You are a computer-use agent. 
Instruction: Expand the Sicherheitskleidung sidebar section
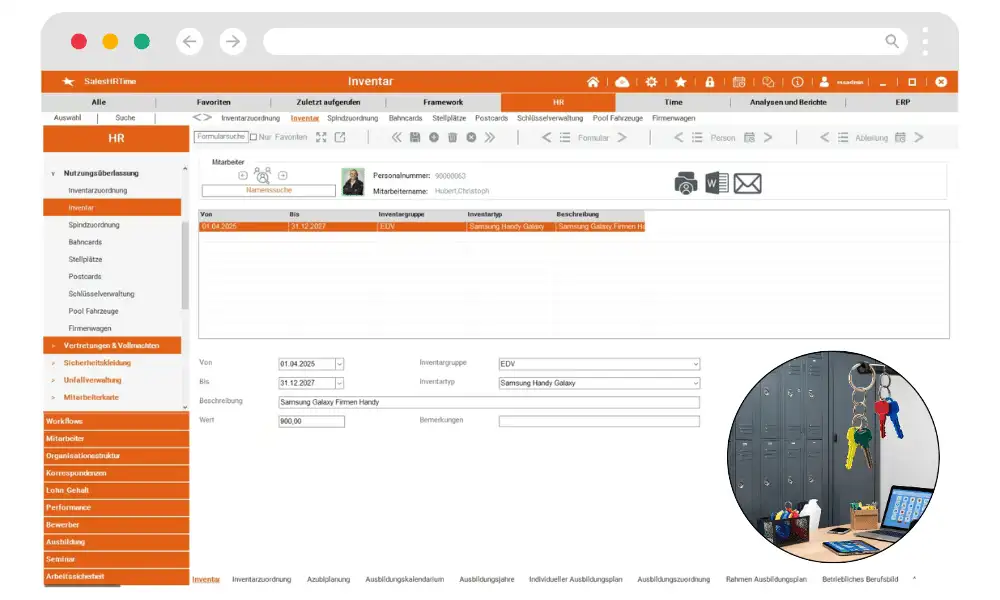[x=53, y=363]
